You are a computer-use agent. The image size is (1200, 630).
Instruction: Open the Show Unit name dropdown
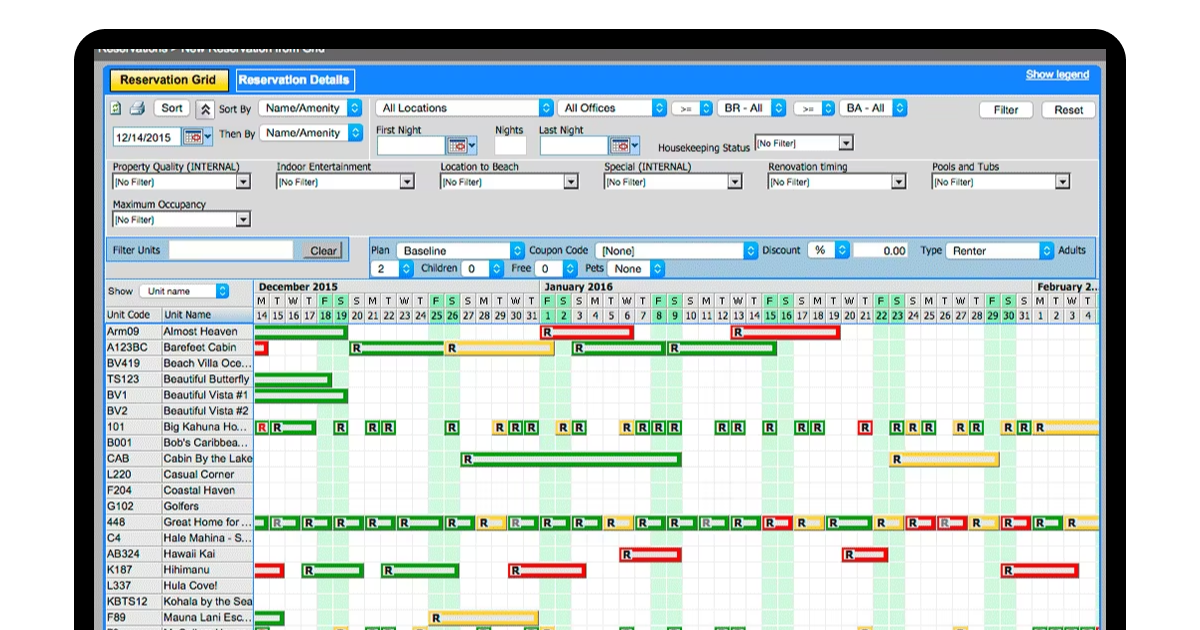click(x=183, y=291)
